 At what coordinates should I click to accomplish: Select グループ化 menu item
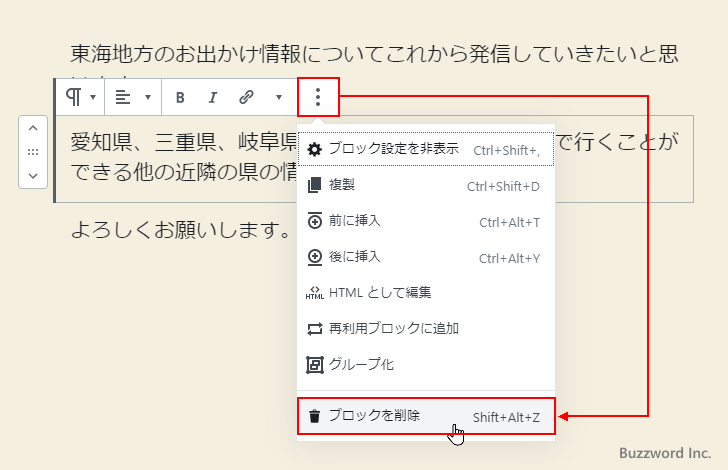[x=426, y=365]
